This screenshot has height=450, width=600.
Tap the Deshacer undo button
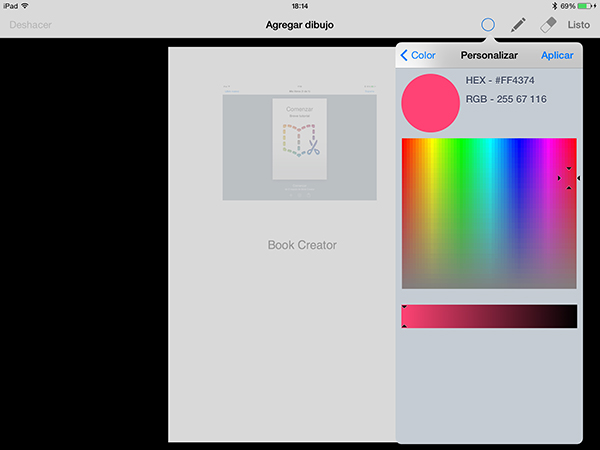[31, 25]
